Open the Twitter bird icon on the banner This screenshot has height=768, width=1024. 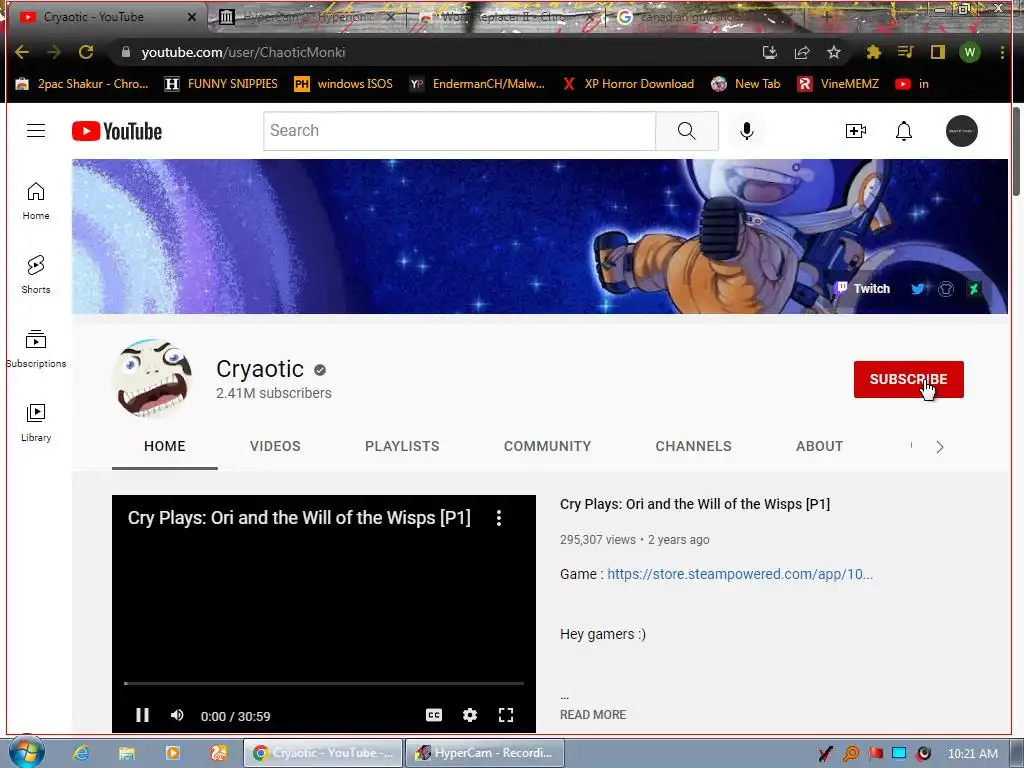pos(918,289)
